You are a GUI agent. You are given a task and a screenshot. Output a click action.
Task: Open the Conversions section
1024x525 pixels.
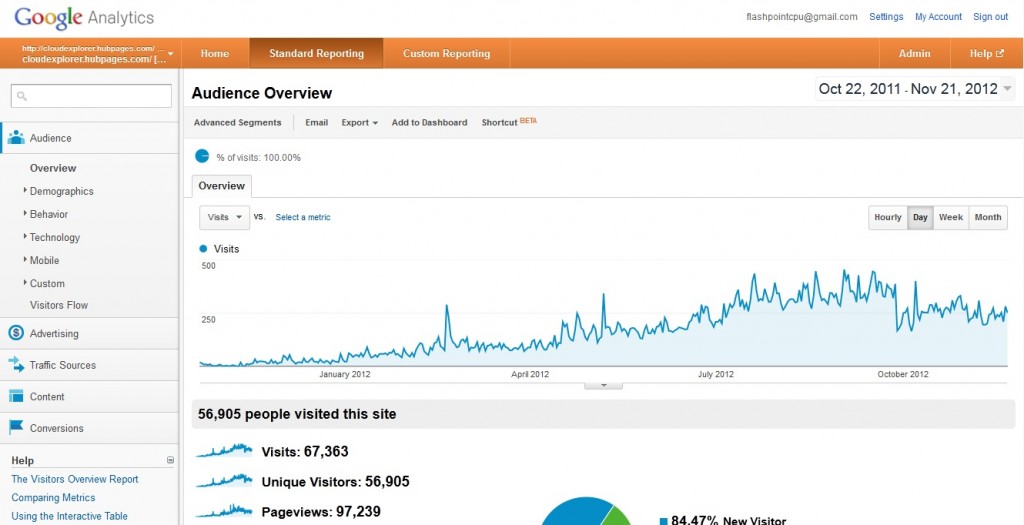click(x=89, y=428)
